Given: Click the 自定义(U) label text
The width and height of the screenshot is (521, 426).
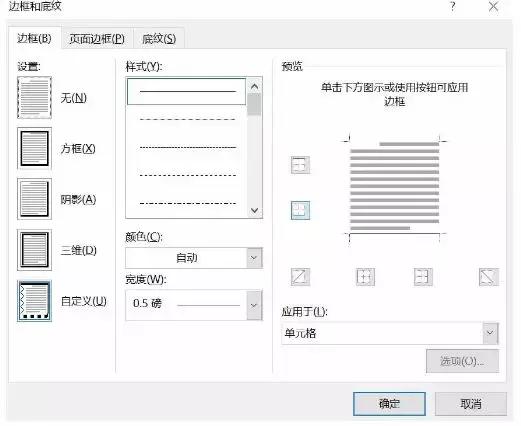Looking at the screenshot, I should (x=84, y=301).
